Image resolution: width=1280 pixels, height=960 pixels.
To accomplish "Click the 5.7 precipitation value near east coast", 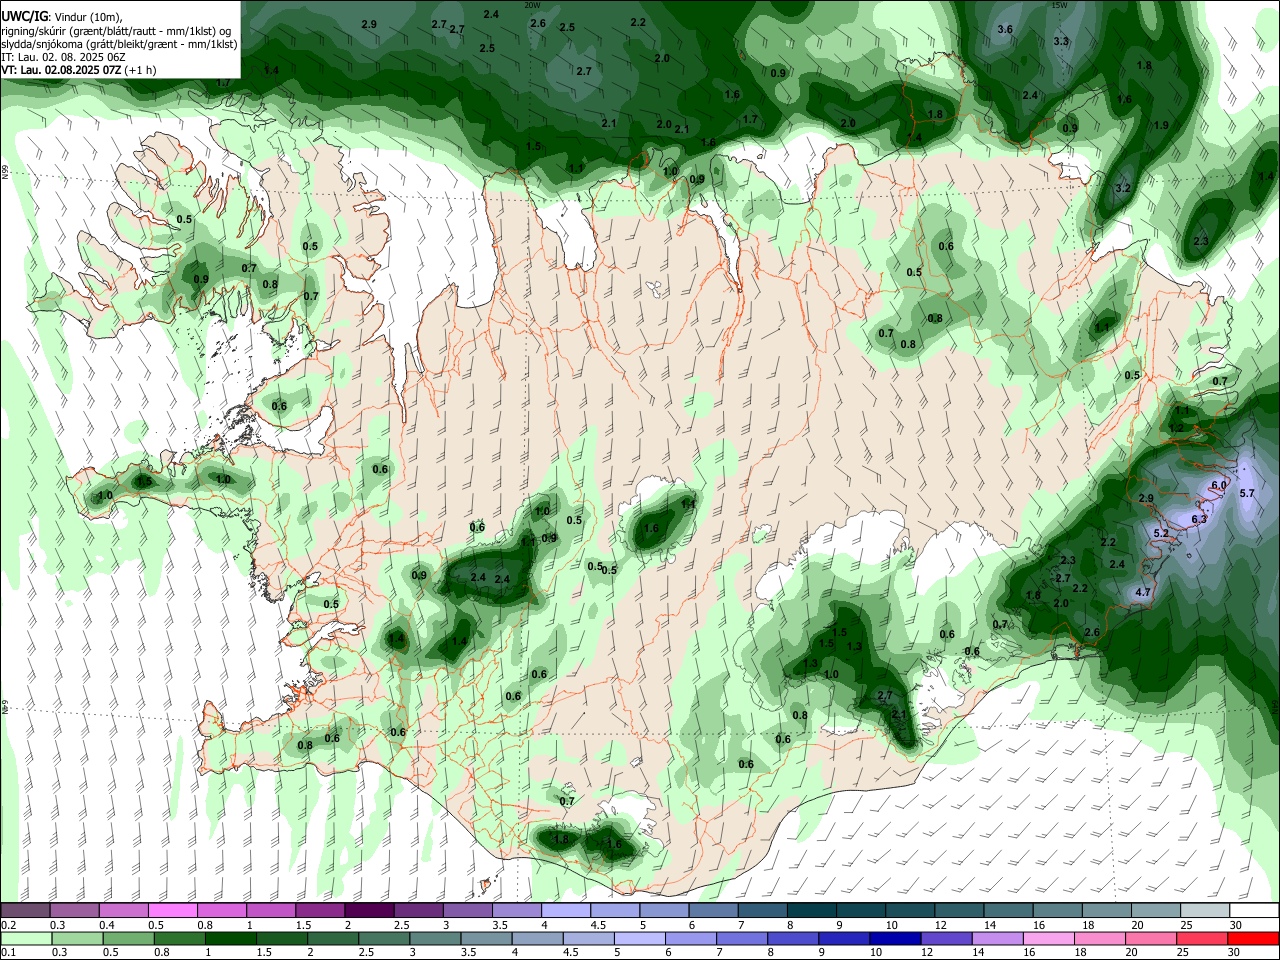I will 1247,494.
